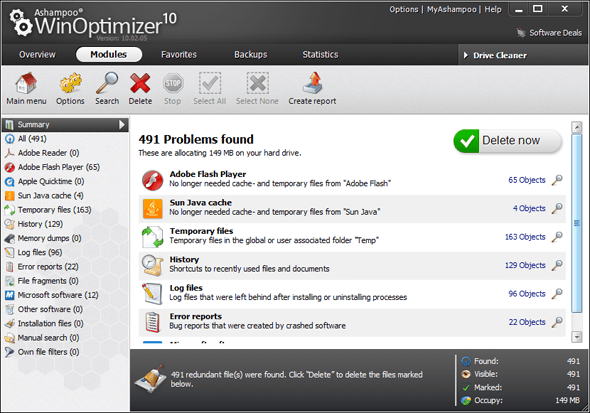Click the Adobe Flash Player result icon
Screen dimensions: 590x413
tap(152, 180)
